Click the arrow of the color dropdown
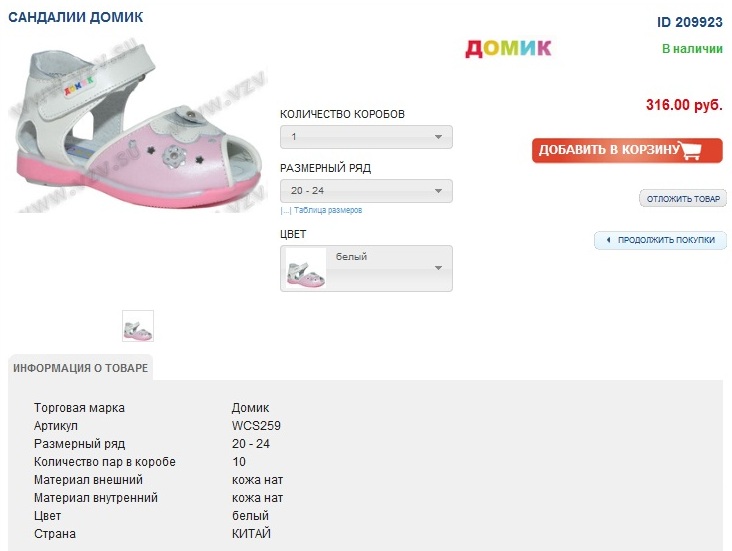The width and height of the screenshot is (732, 551). click(x=438, y=268)
